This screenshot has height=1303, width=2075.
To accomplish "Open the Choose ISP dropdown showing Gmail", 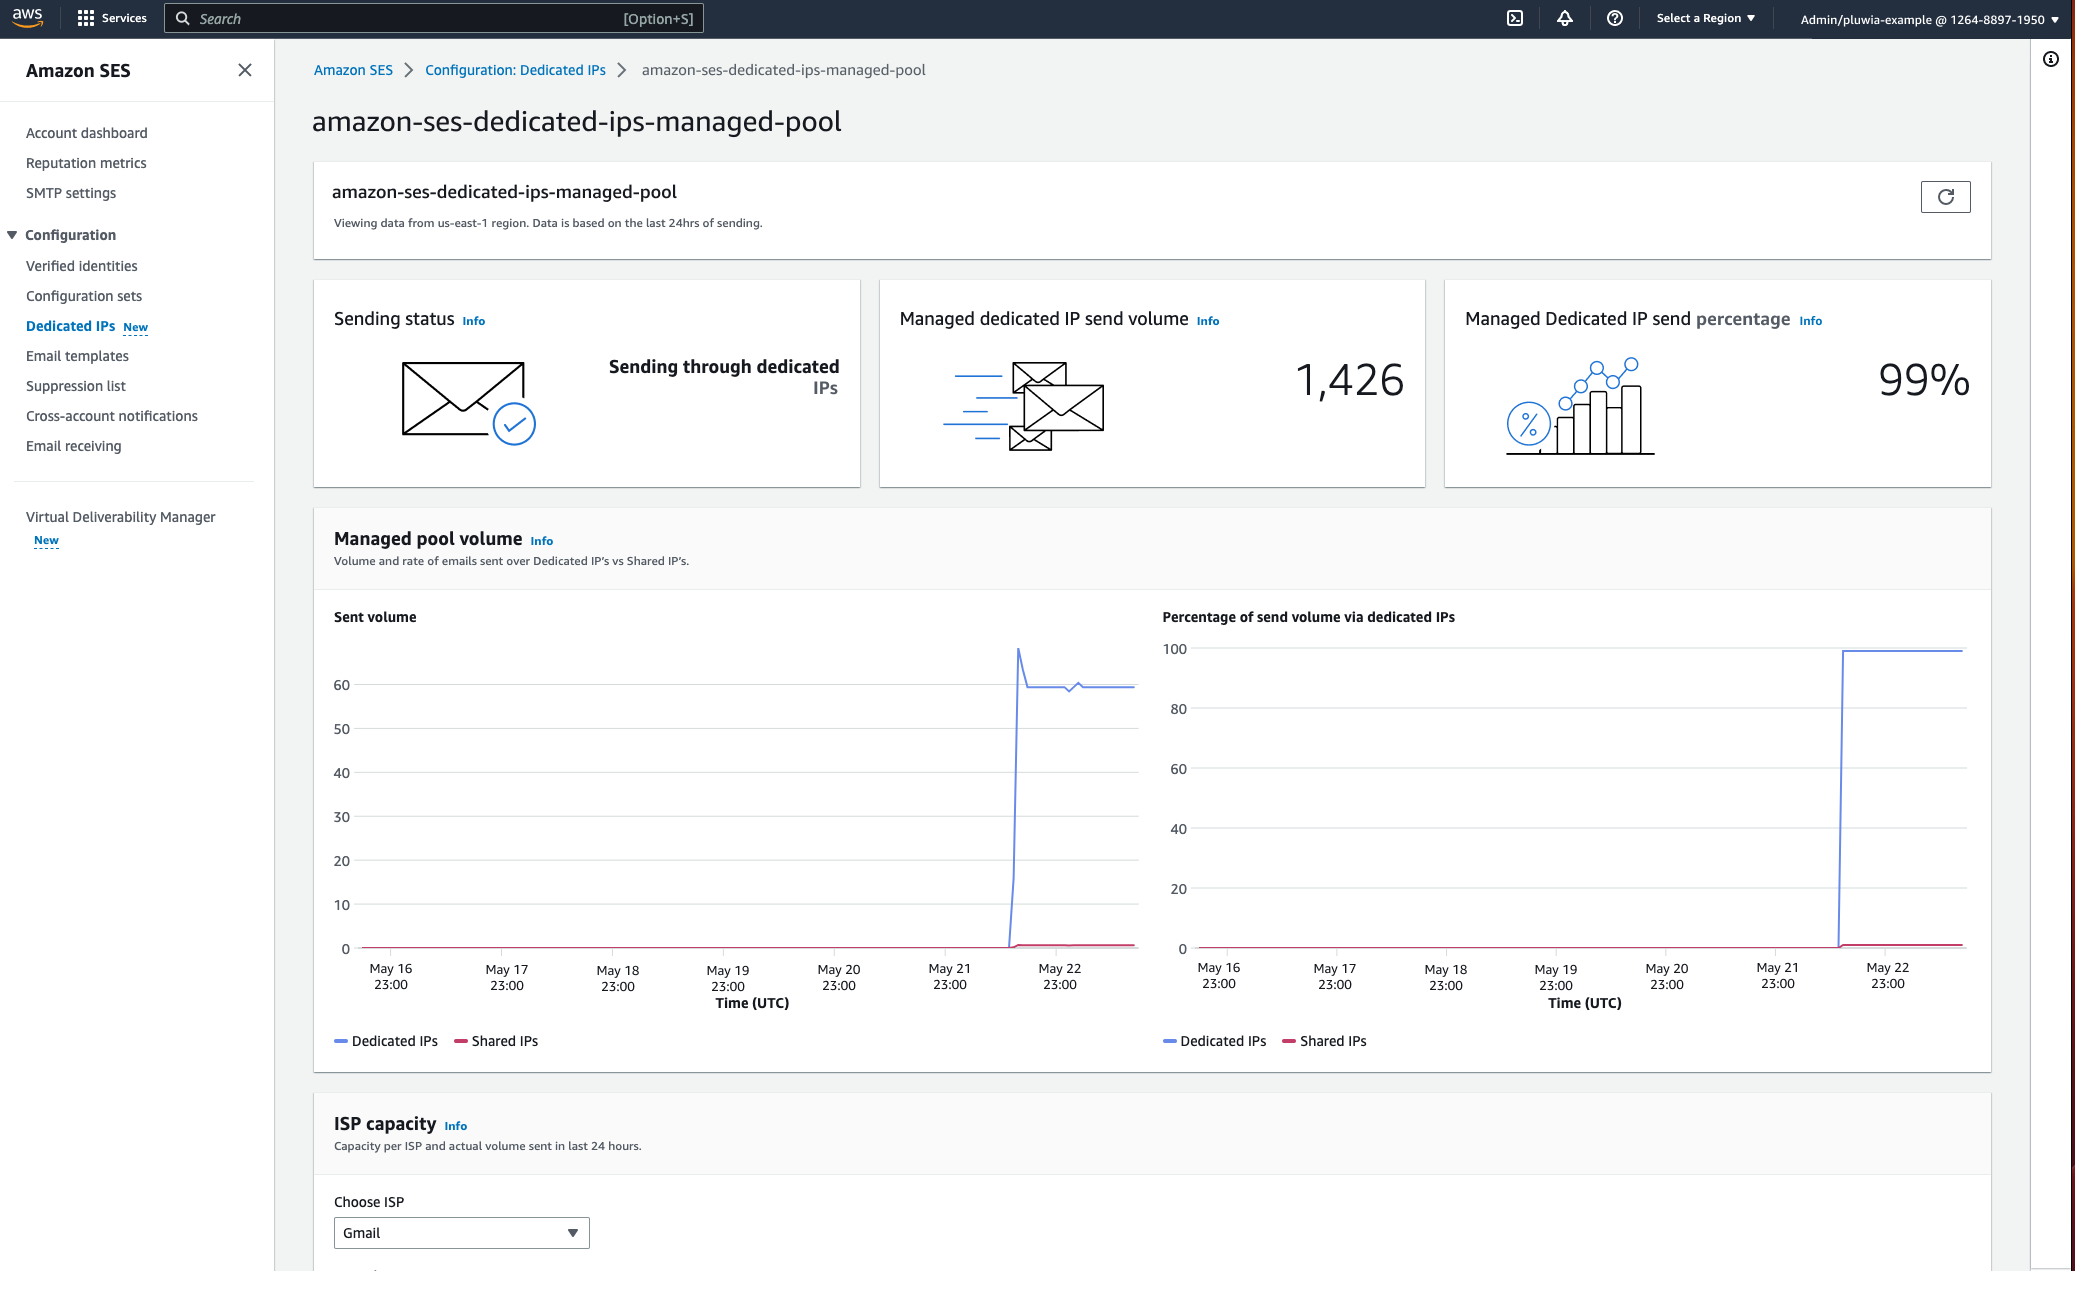I will pyautogui.click(x=461, y=1233).
